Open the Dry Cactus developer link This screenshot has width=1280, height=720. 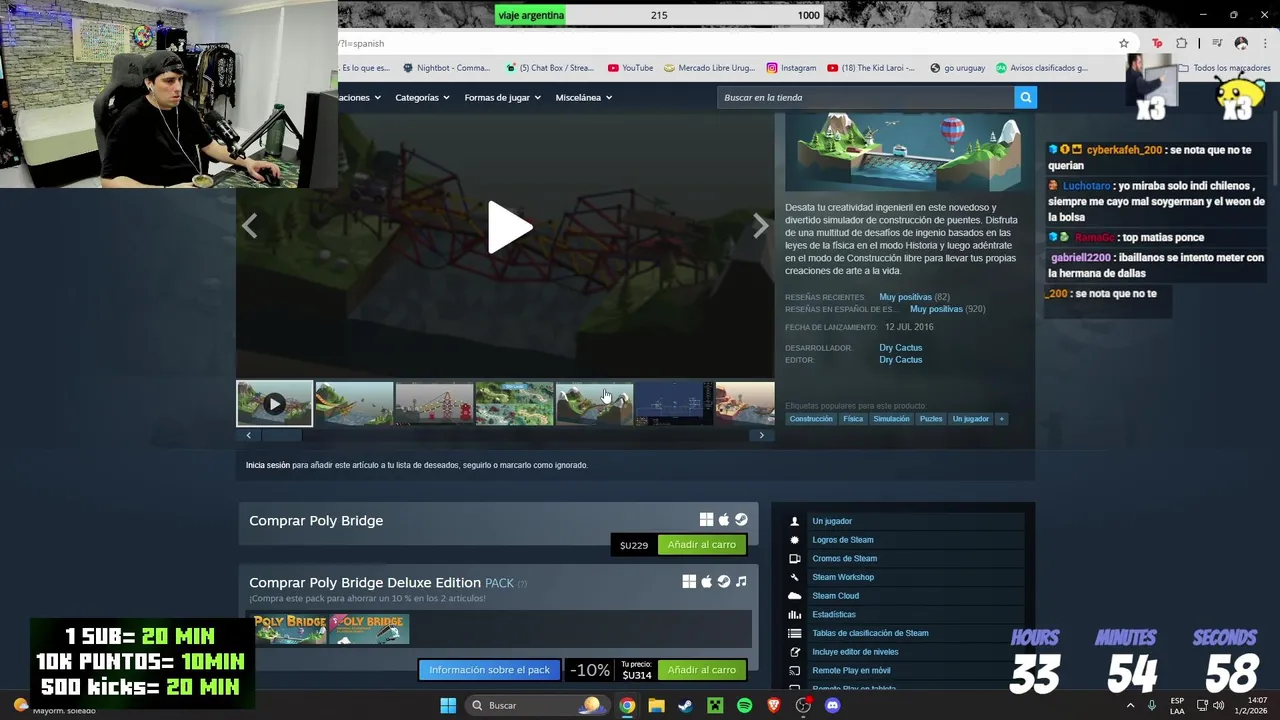coord(901,348)
